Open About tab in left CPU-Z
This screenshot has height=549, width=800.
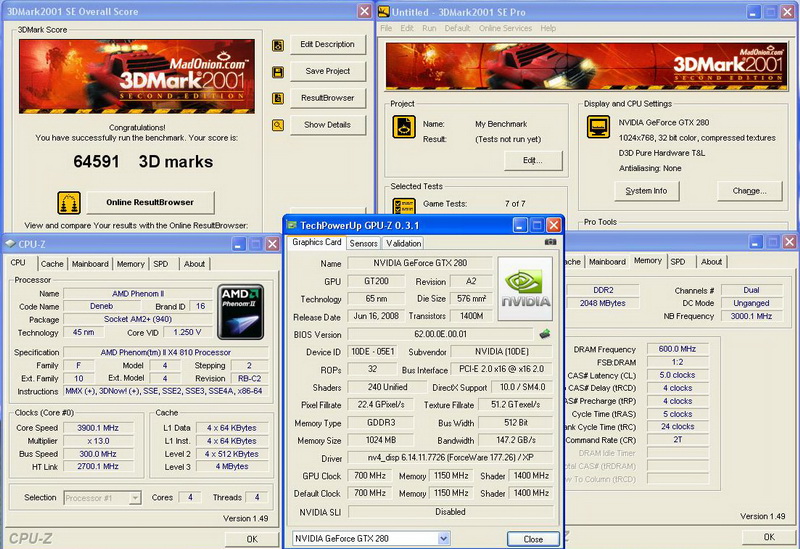pos(194,264)
